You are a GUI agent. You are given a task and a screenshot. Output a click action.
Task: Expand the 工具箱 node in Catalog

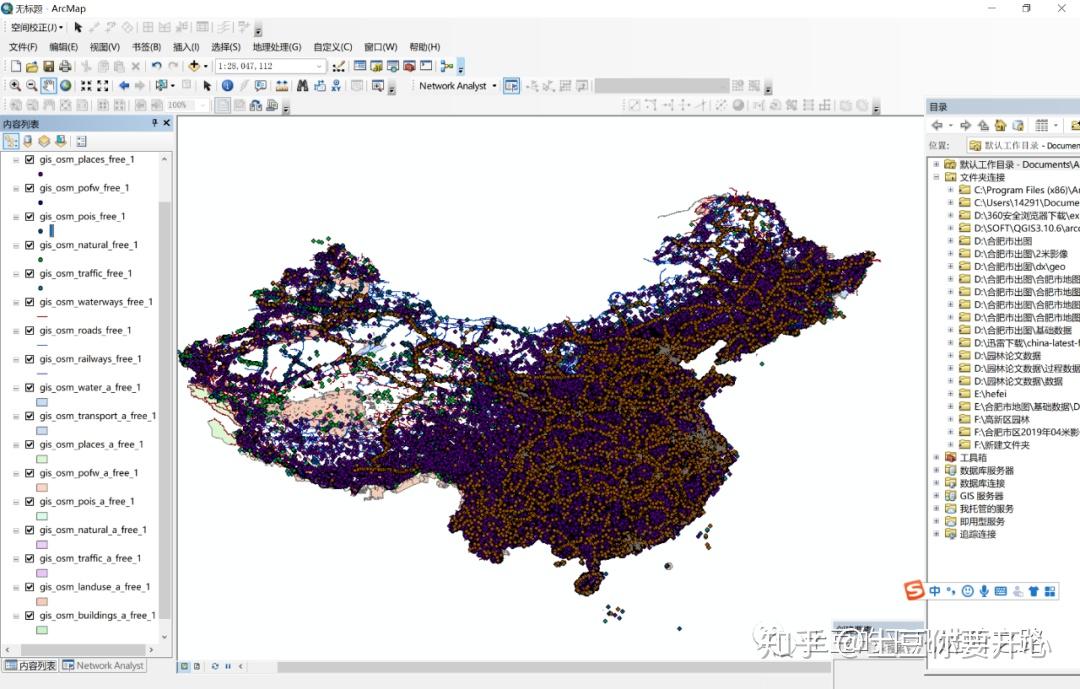coord(939,457)
